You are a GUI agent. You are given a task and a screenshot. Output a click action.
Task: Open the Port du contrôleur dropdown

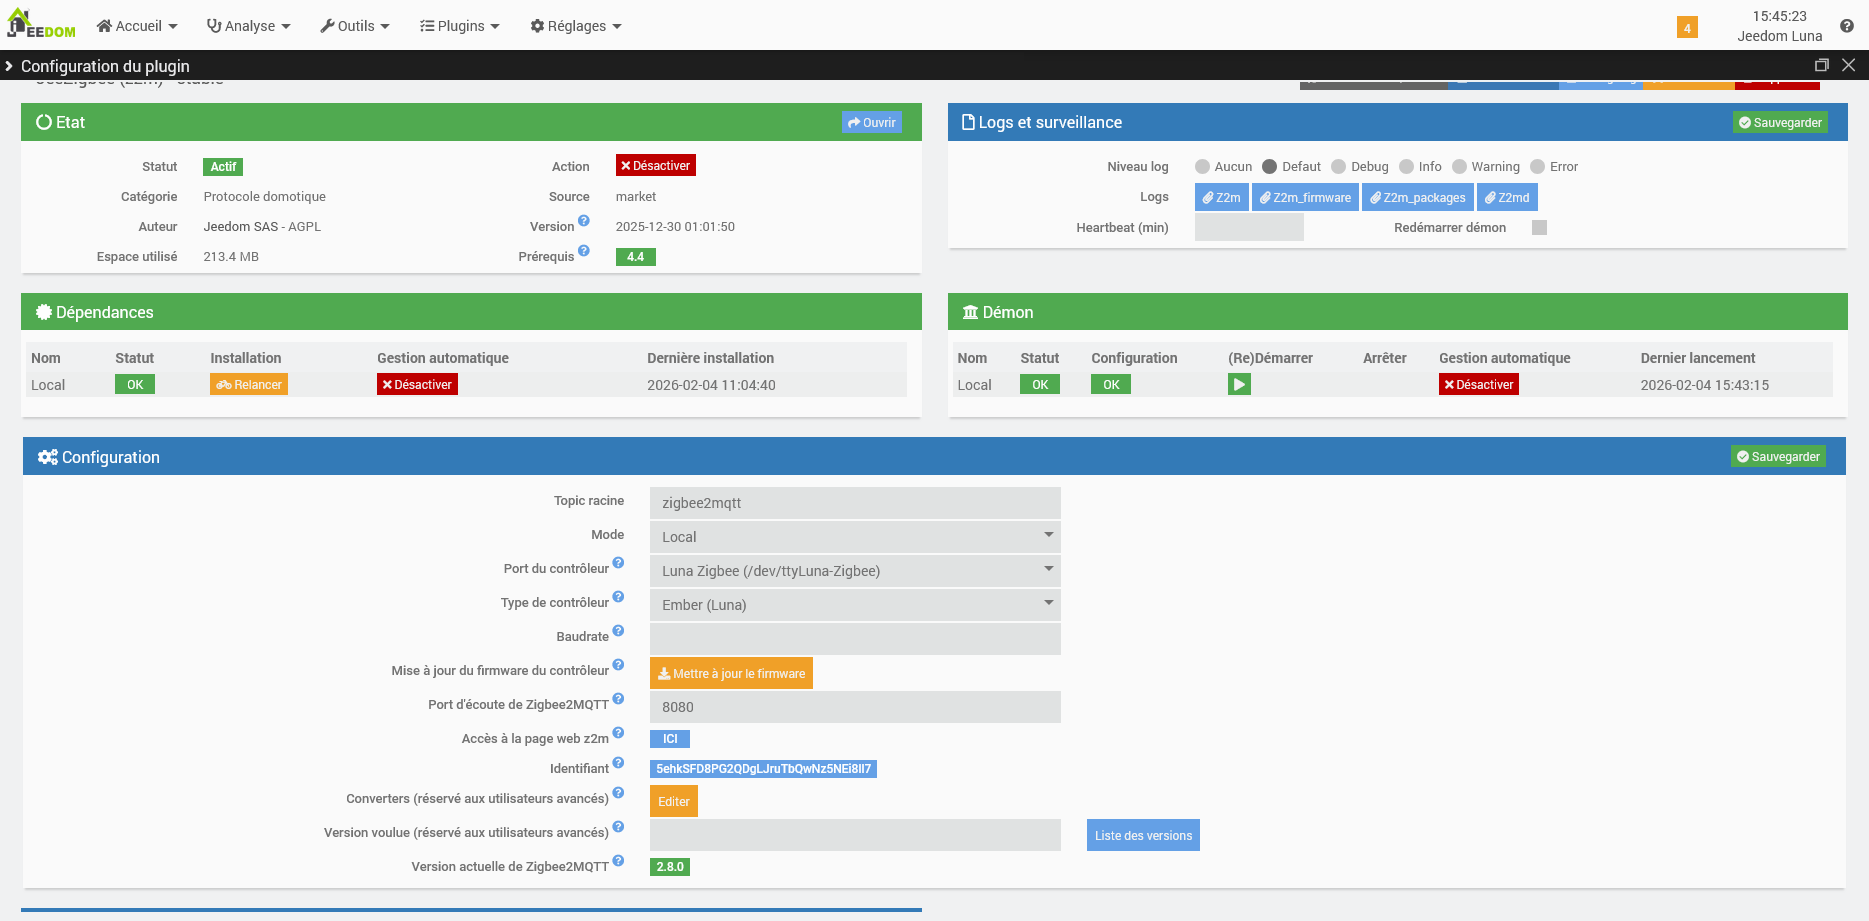(x=854, y=571)
